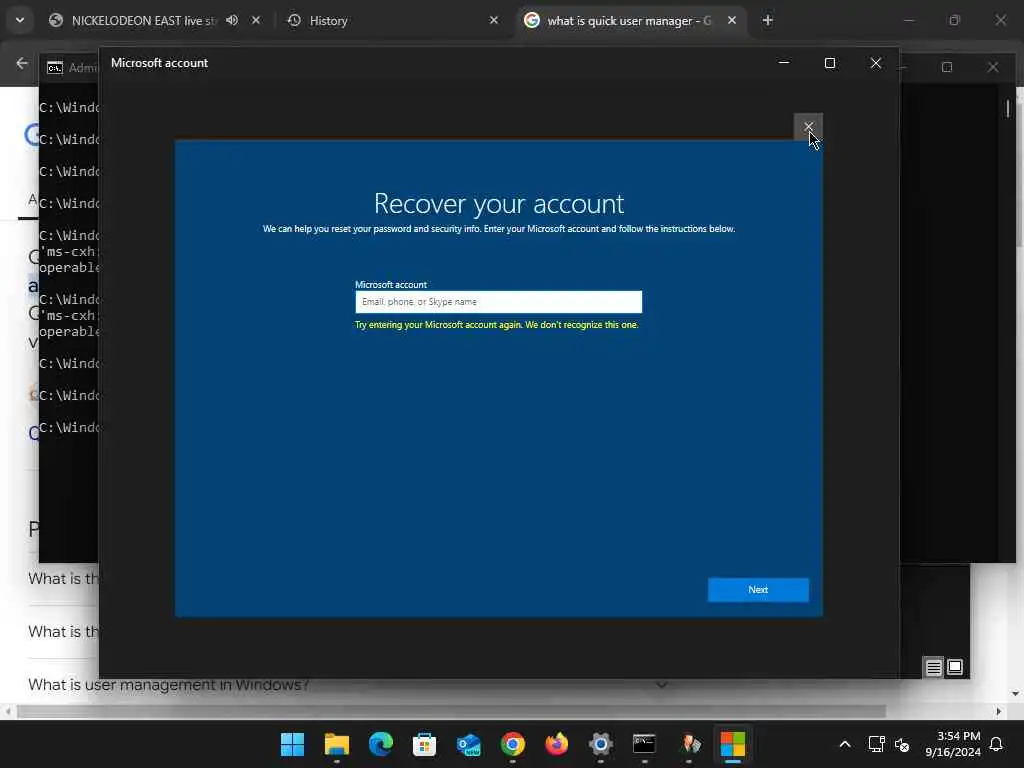Open File Explorer from the taskbar
This screenshot has height=768, width=1024.
(336, 744)
